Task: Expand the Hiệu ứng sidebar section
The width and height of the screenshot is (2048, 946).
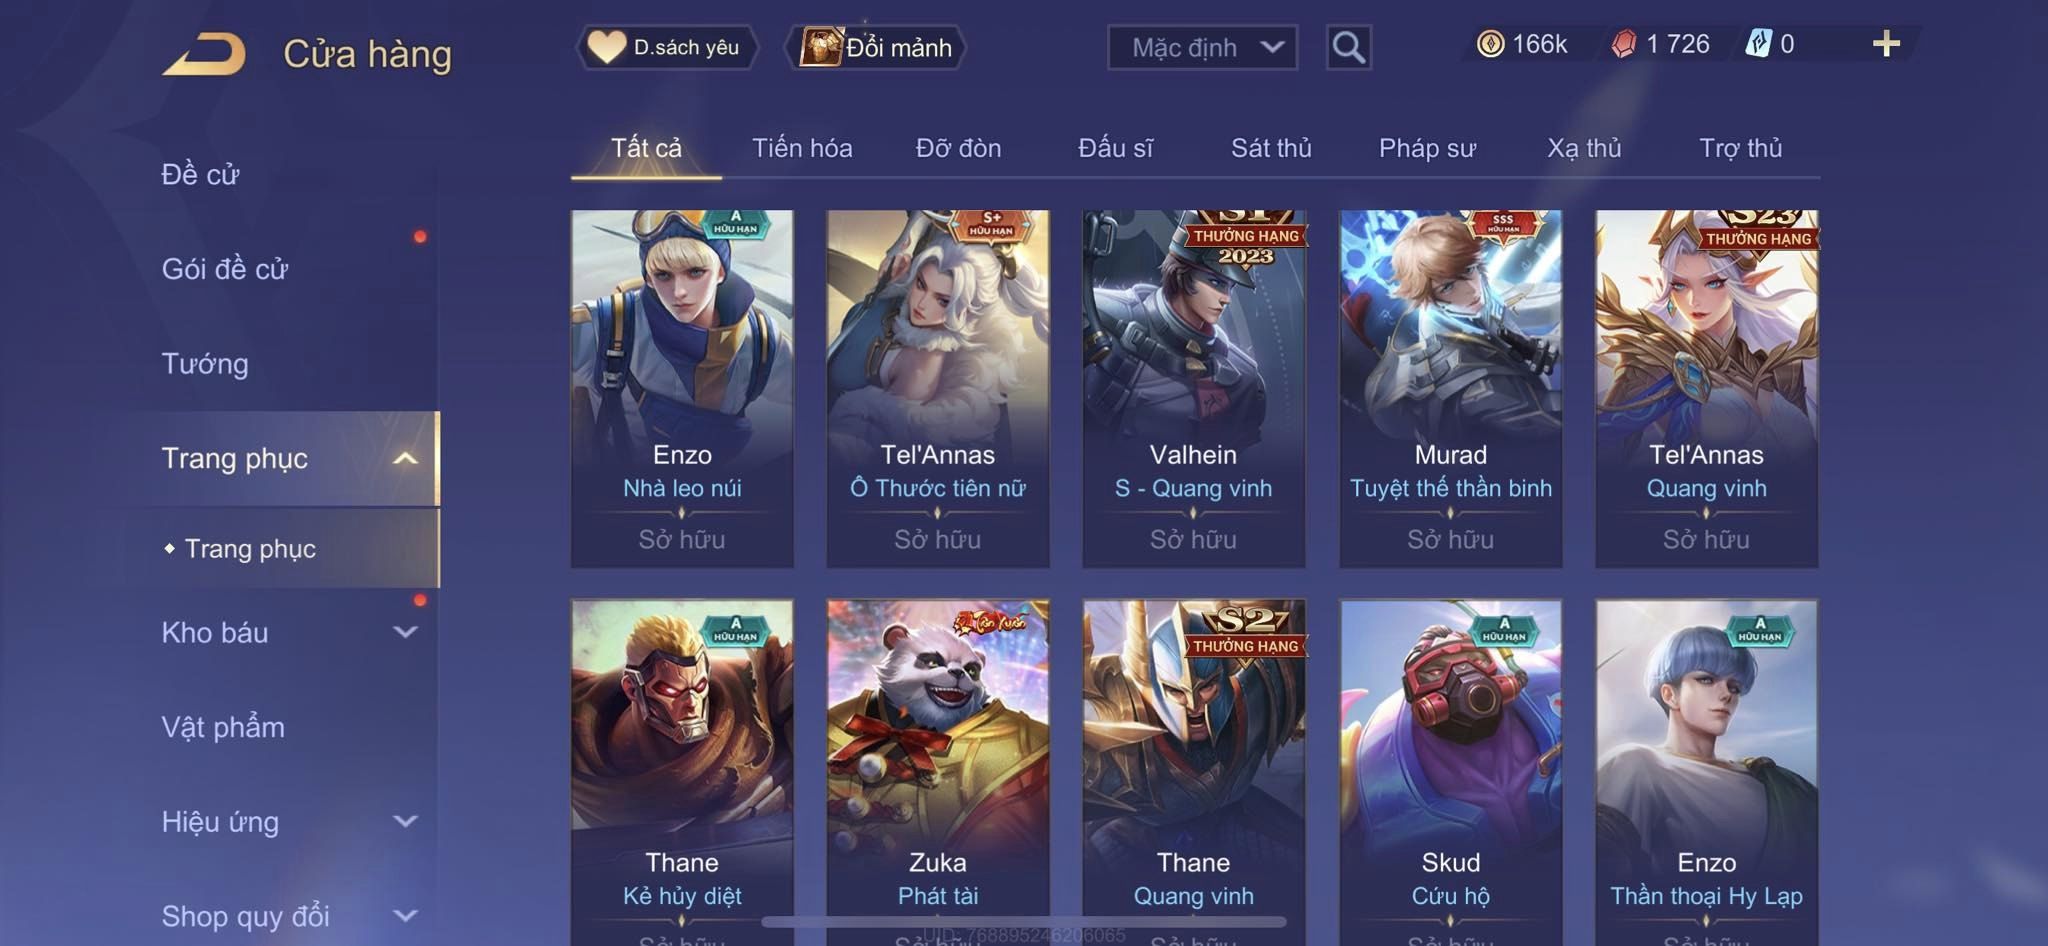Action: [x=405, y=821]
